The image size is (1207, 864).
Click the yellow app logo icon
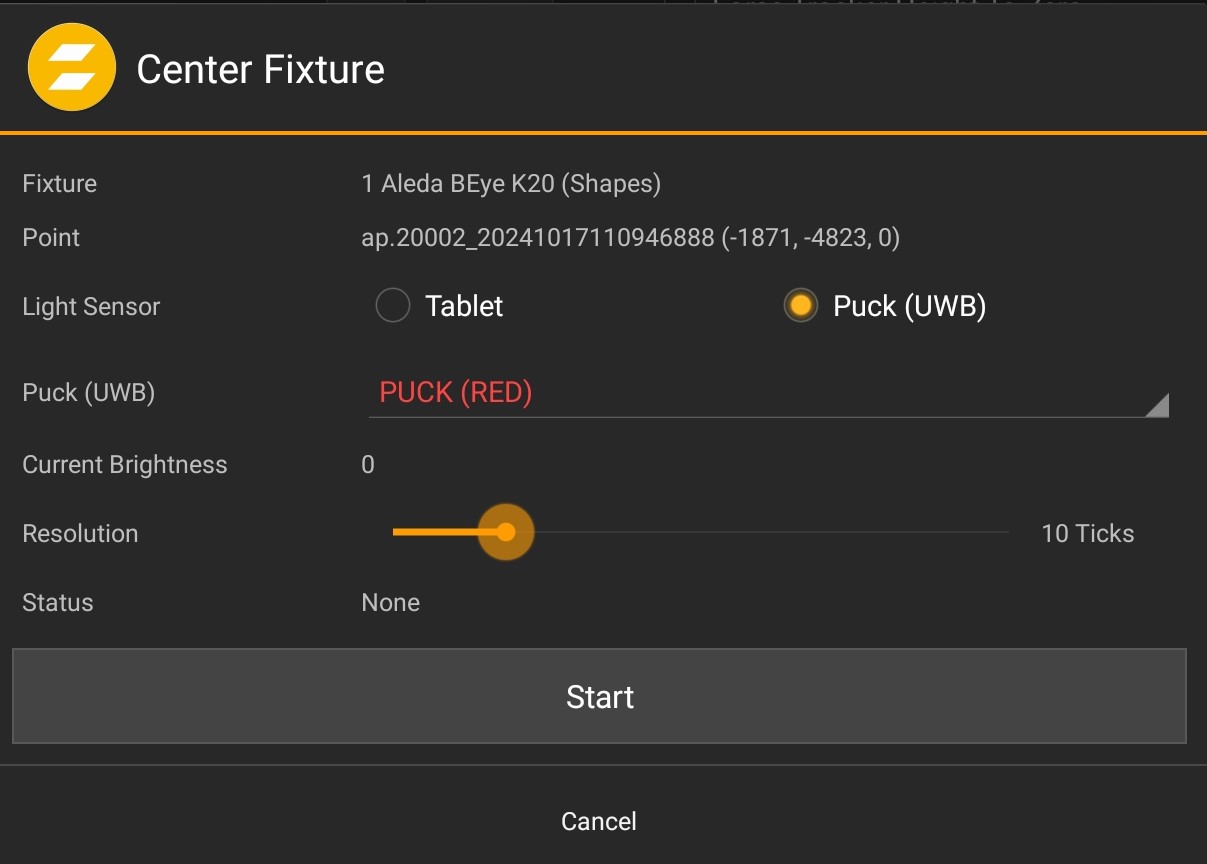point(71,68)
